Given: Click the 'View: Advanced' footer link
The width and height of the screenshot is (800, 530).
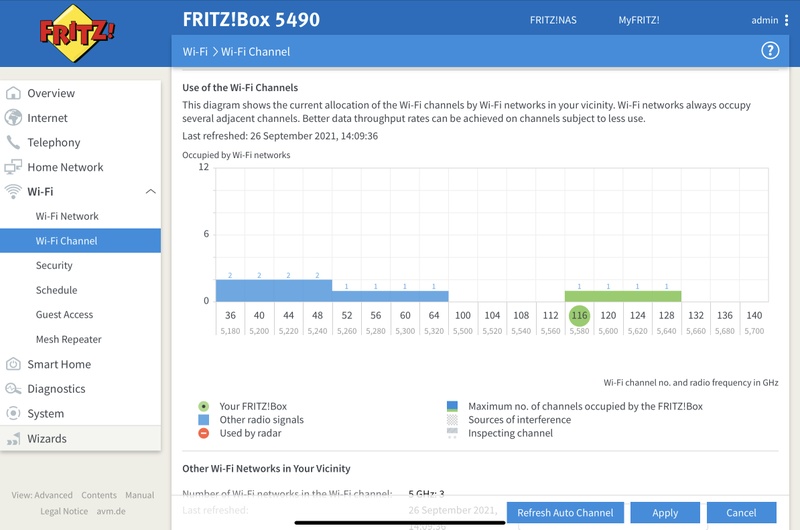Looking at the screenshot, I should [x=42, y=495].
